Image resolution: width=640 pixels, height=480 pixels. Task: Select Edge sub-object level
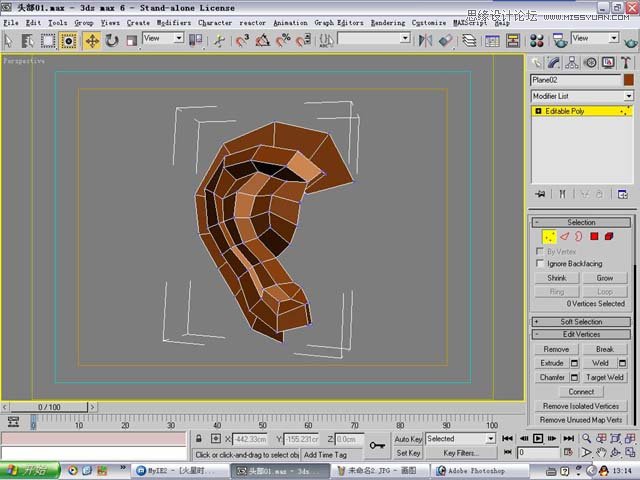564,236
